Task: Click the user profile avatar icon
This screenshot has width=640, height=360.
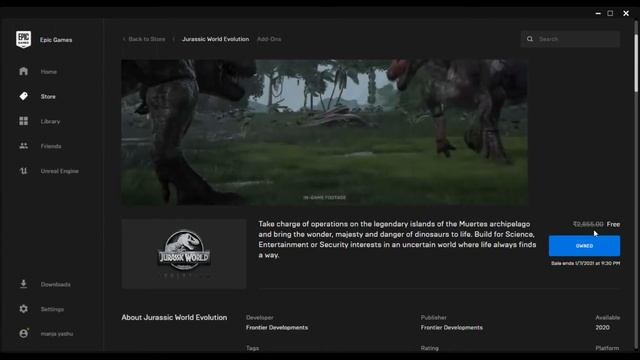Action: [x=24, y=333]
